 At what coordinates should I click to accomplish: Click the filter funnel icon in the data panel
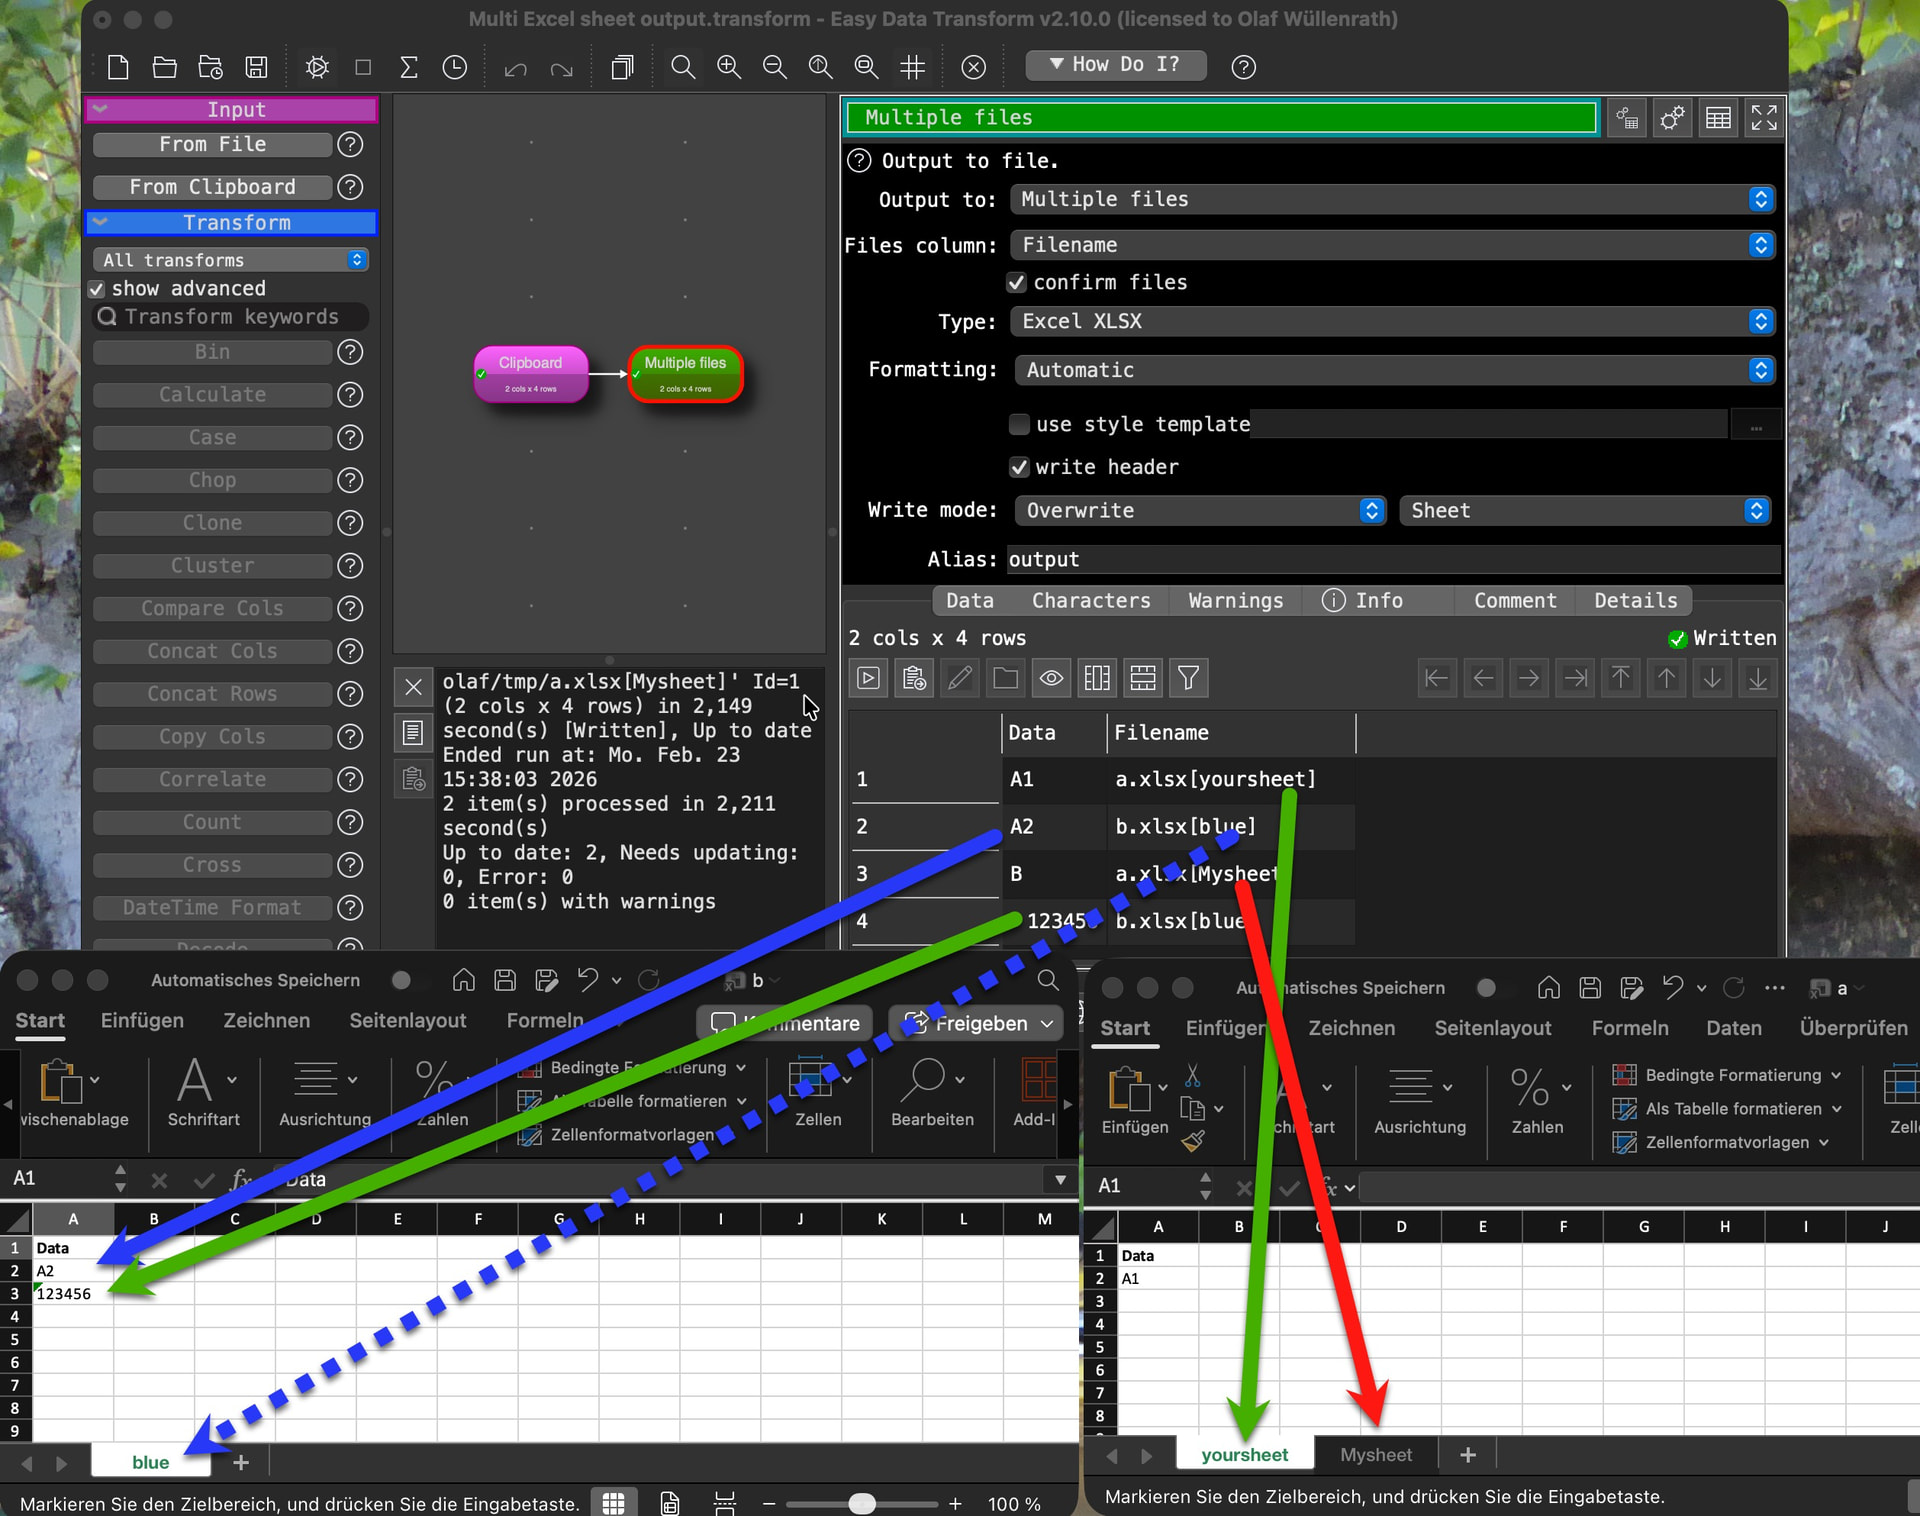click(x=1188, y=678)
